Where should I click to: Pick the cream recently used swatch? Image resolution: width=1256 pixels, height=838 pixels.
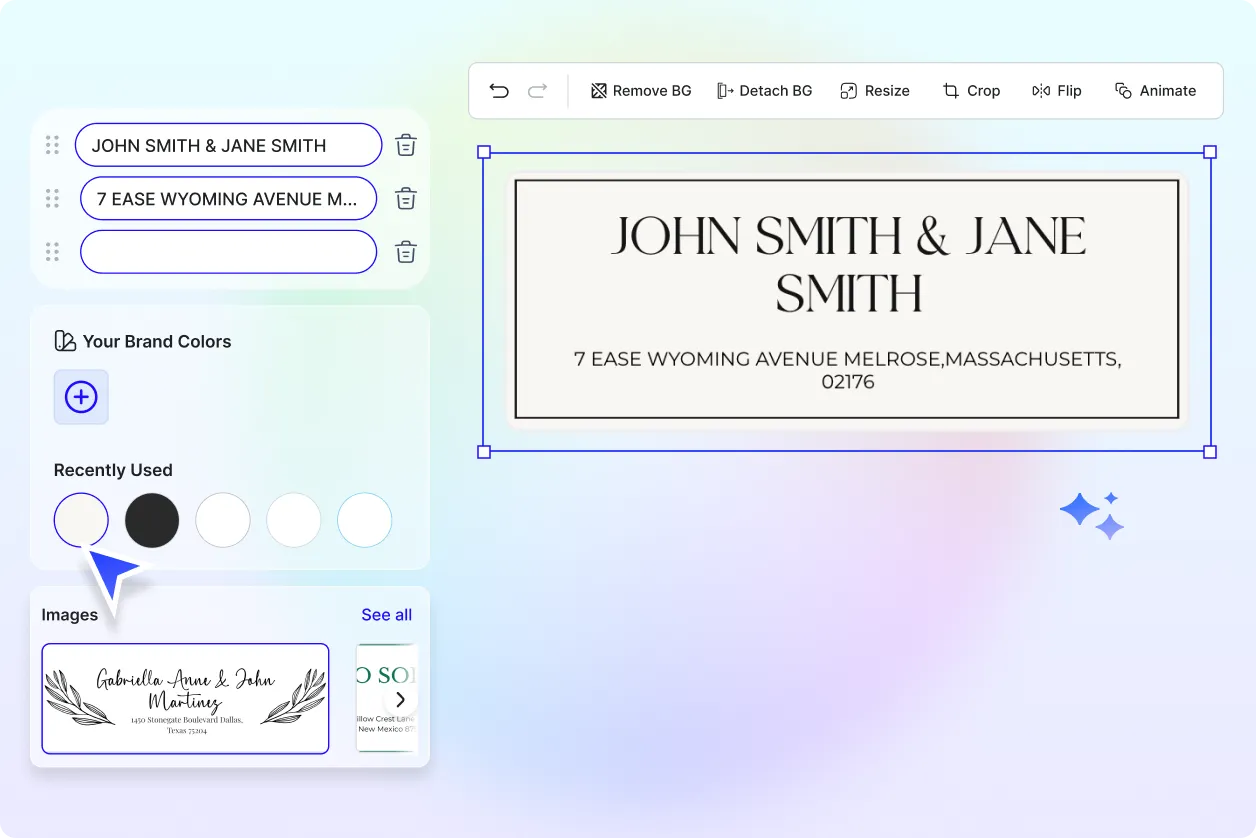tap(81, 520)
